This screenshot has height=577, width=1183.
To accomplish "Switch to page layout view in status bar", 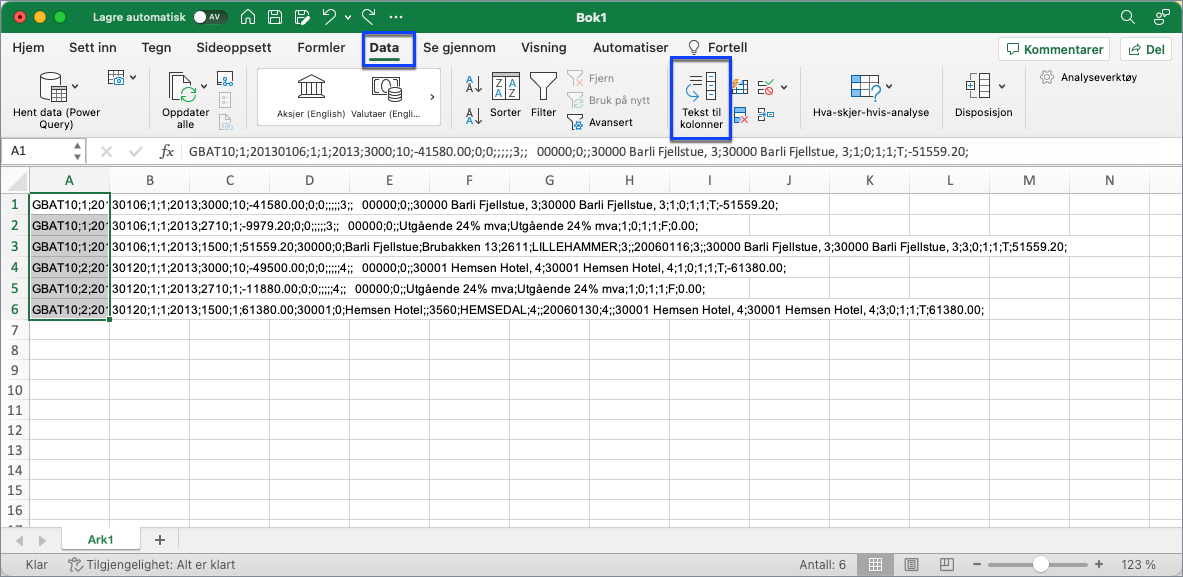I will tap(911, 564).
